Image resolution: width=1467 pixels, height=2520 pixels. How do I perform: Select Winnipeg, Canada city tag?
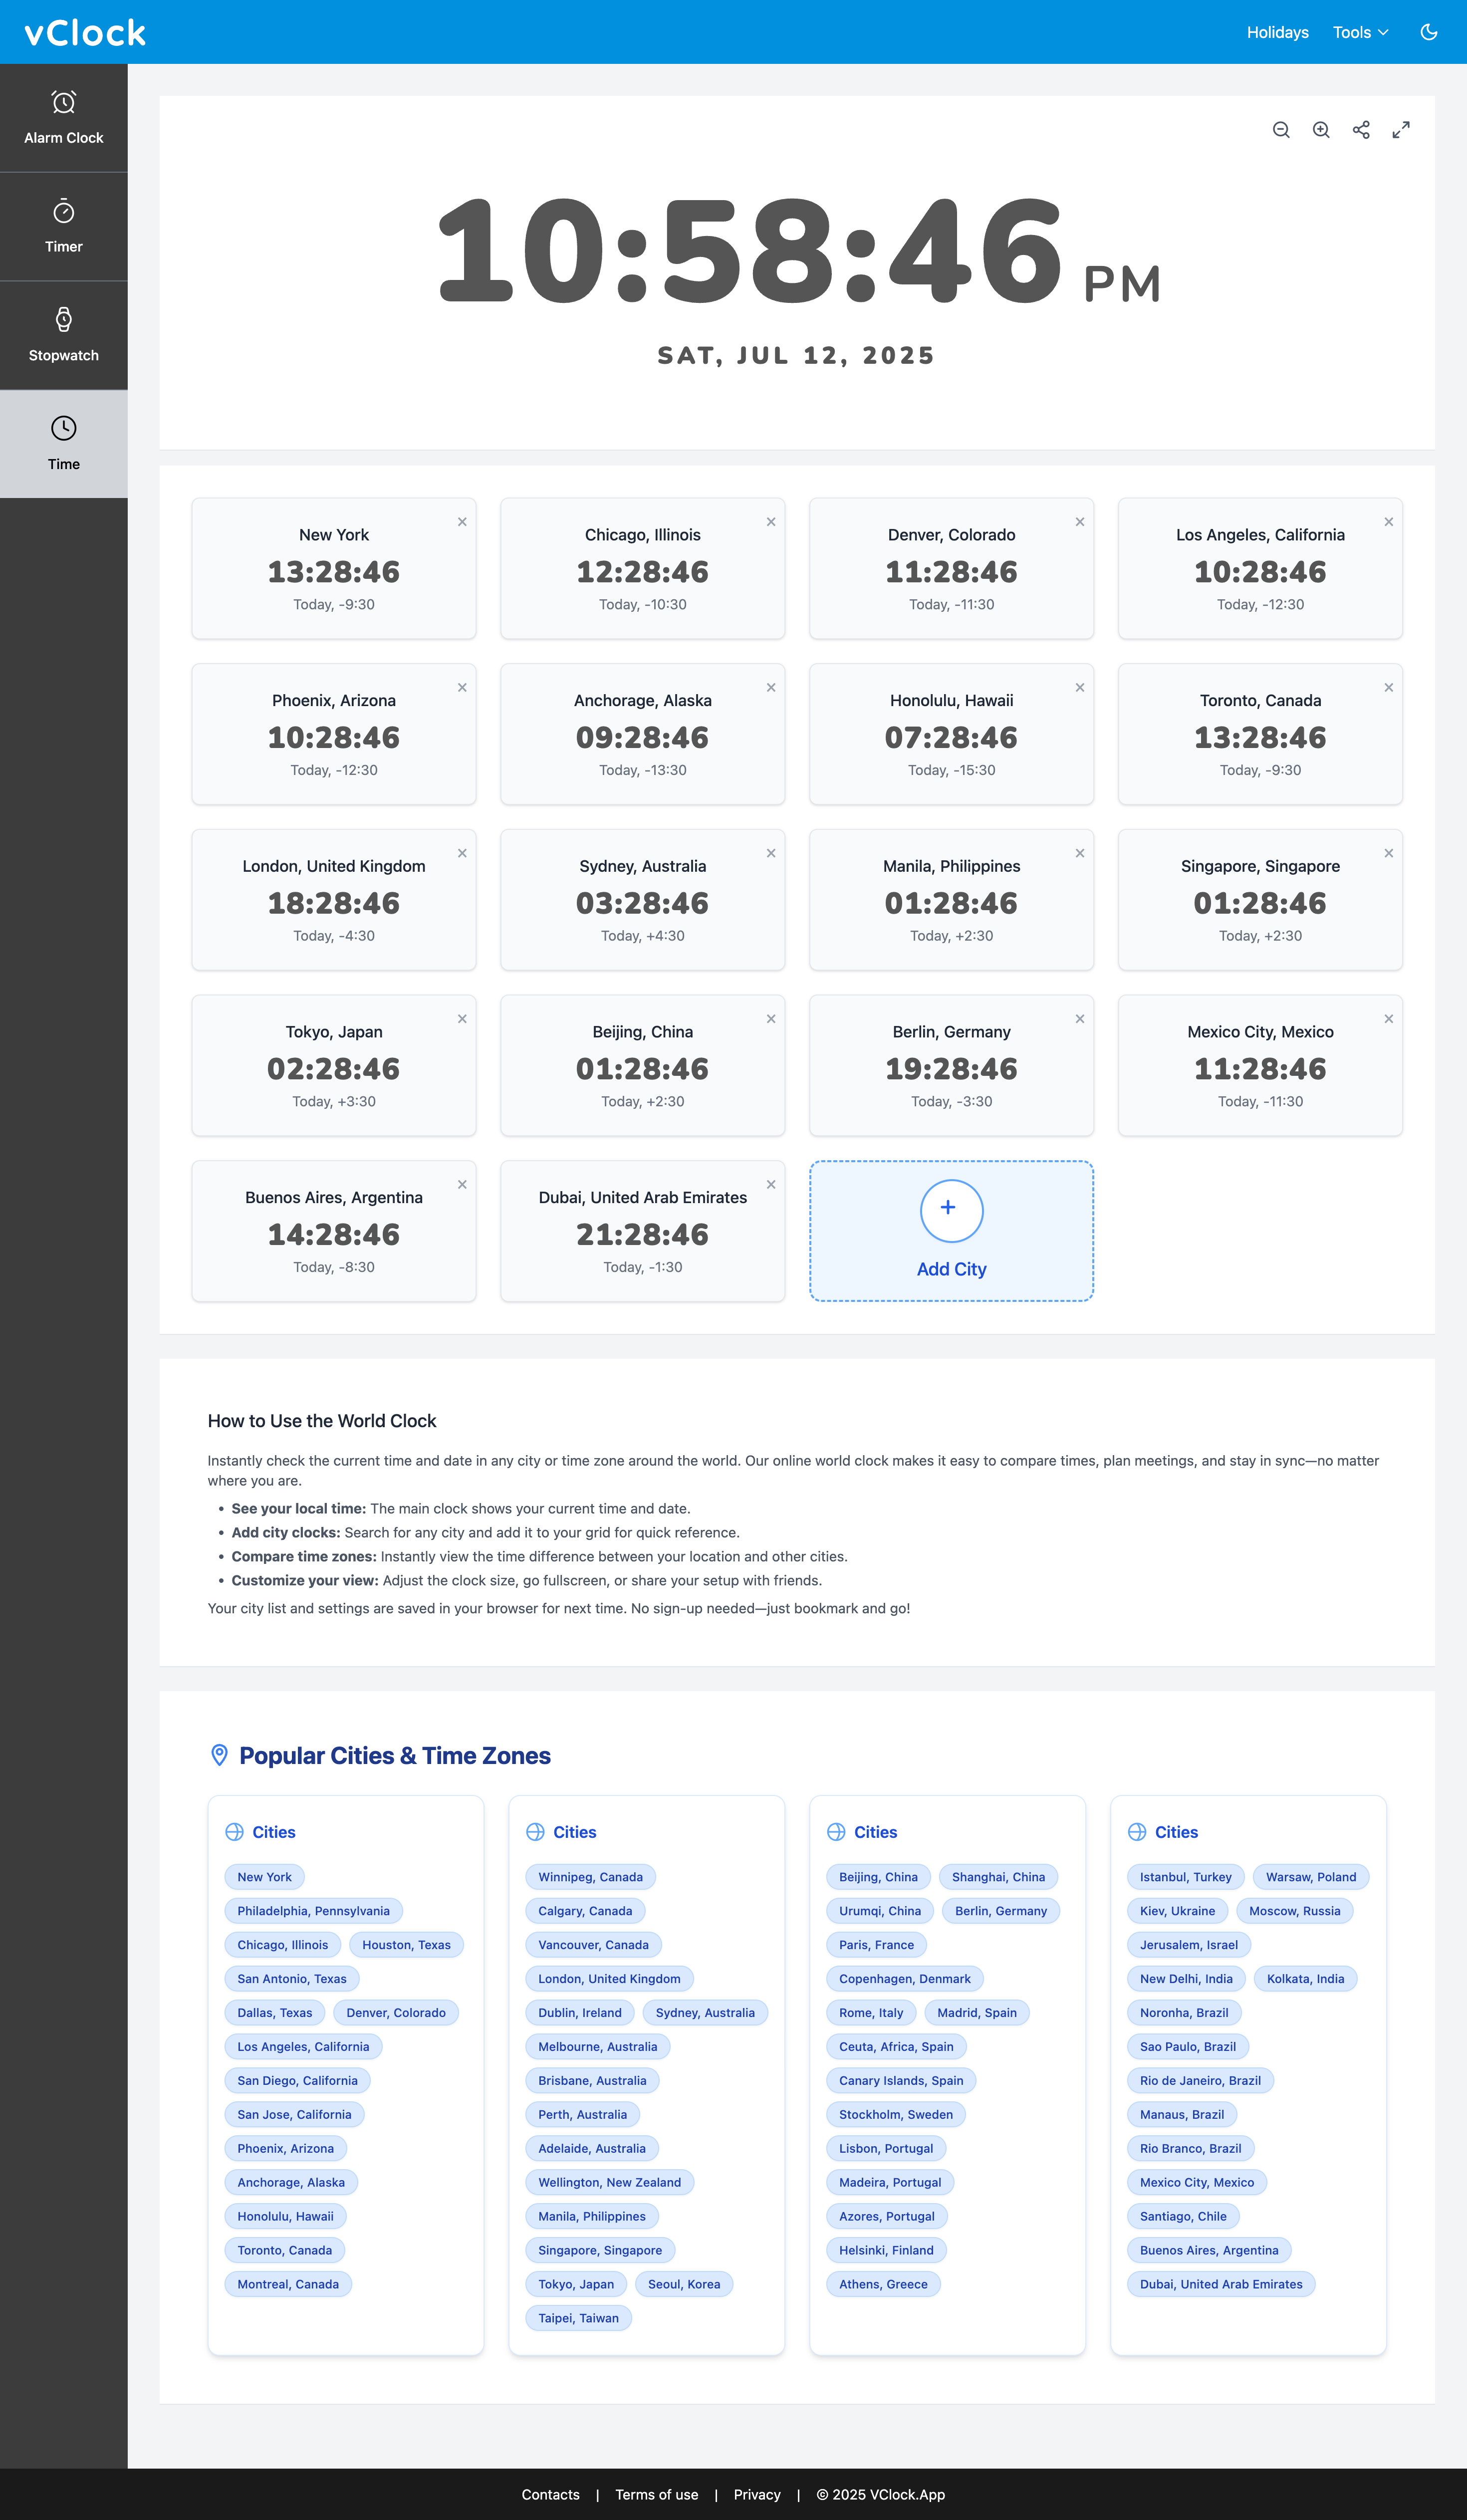(x=590, y=1877)
